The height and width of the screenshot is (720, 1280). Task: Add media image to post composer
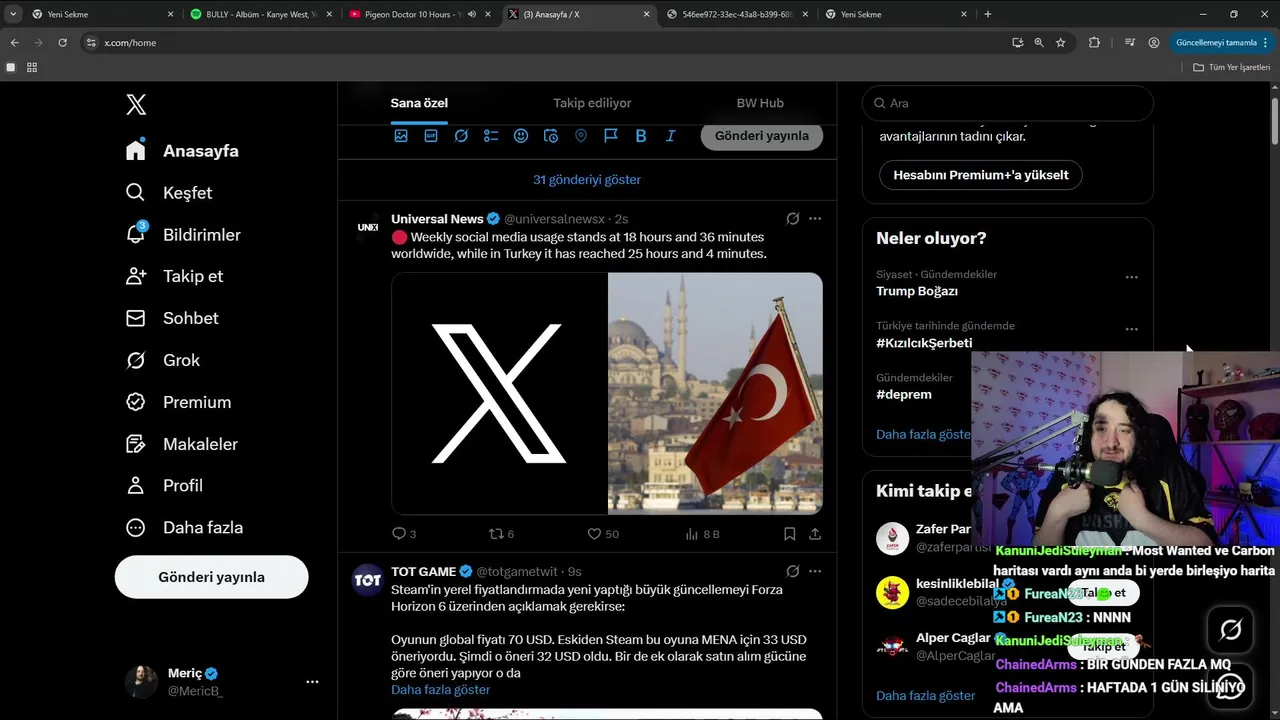[401, 136]
